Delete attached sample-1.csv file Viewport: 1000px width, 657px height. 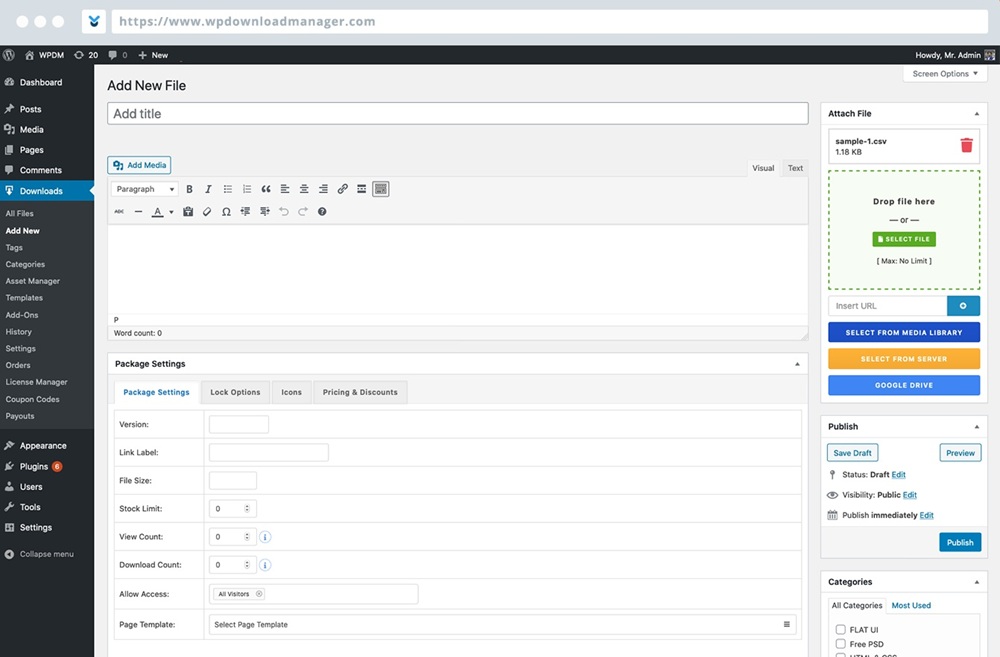tap(967, 145)
